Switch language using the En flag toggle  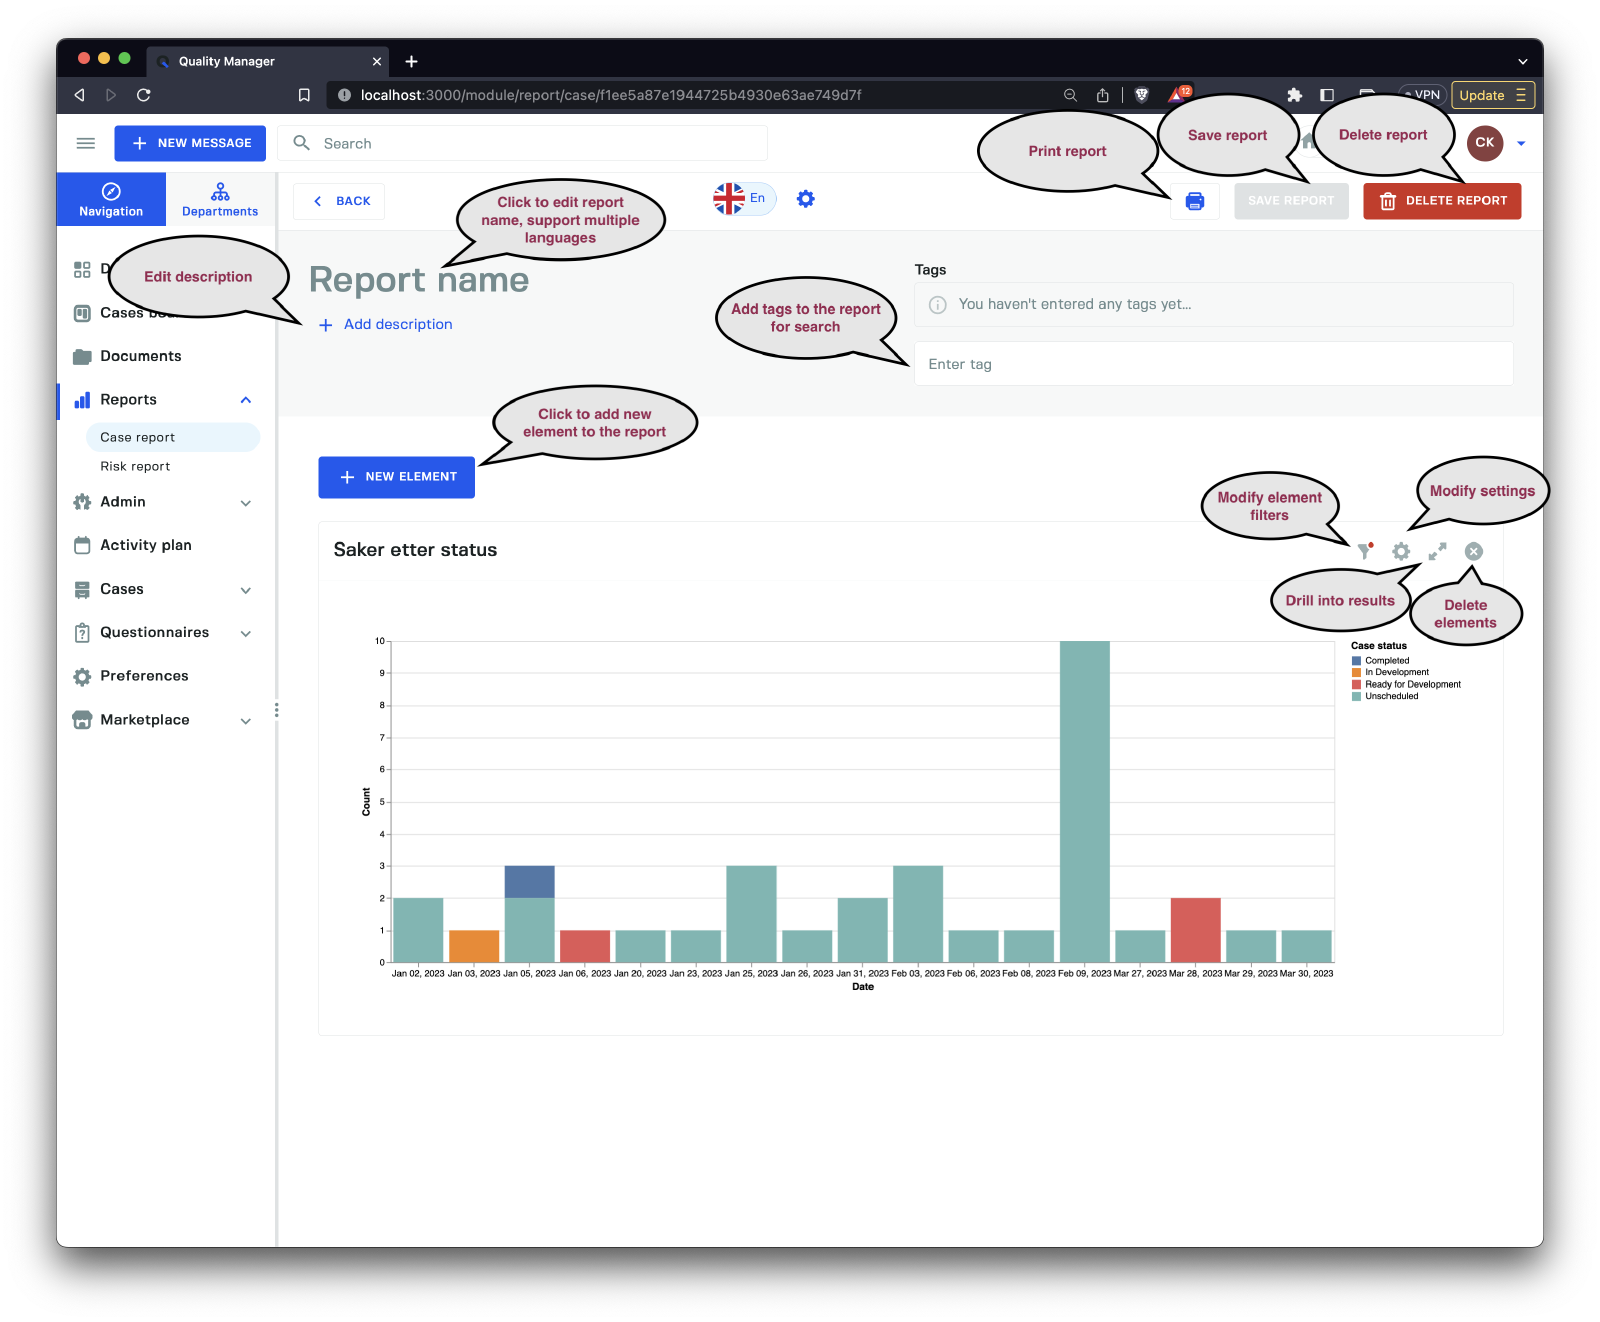[x=743, y=198]
